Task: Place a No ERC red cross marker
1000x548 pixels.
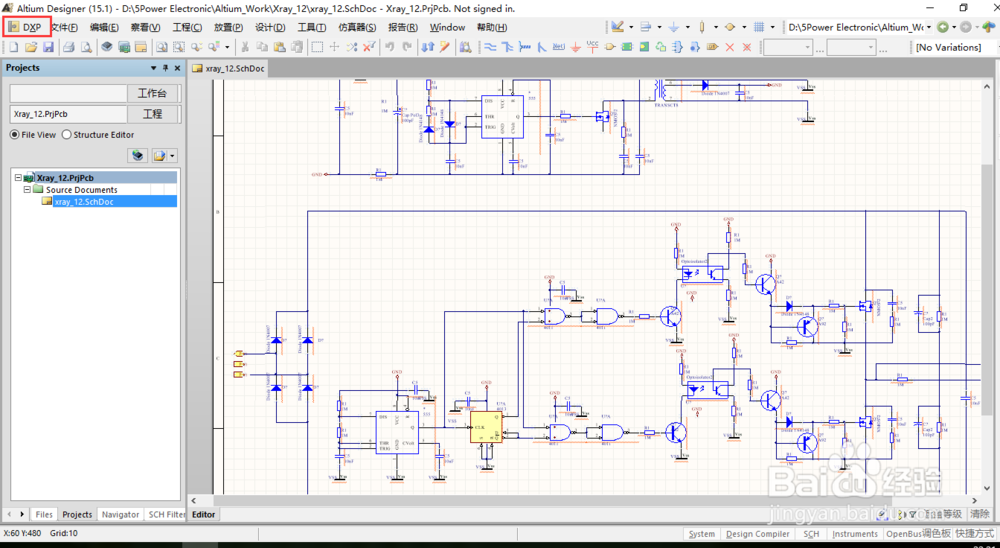Action: click(730, 47)
